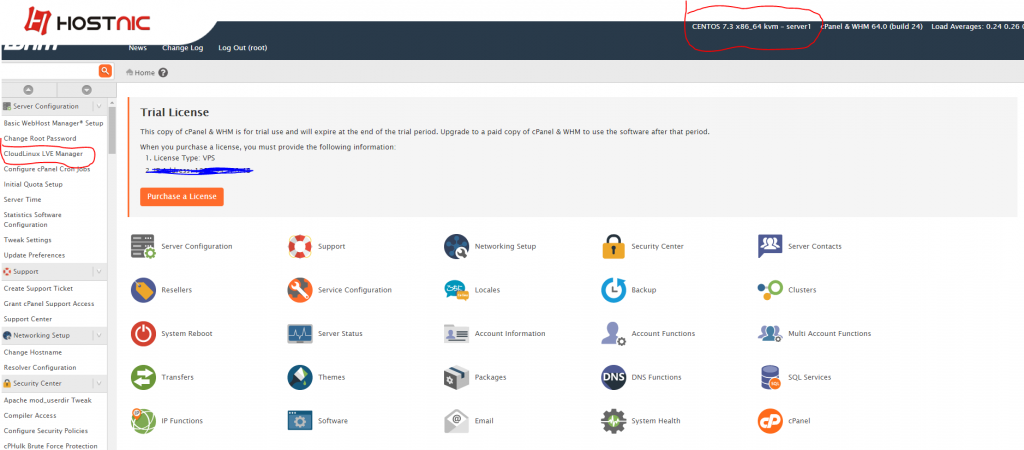Open the Email envelope icon
This screenshot has height=450, width=1024.
point(456,421)
